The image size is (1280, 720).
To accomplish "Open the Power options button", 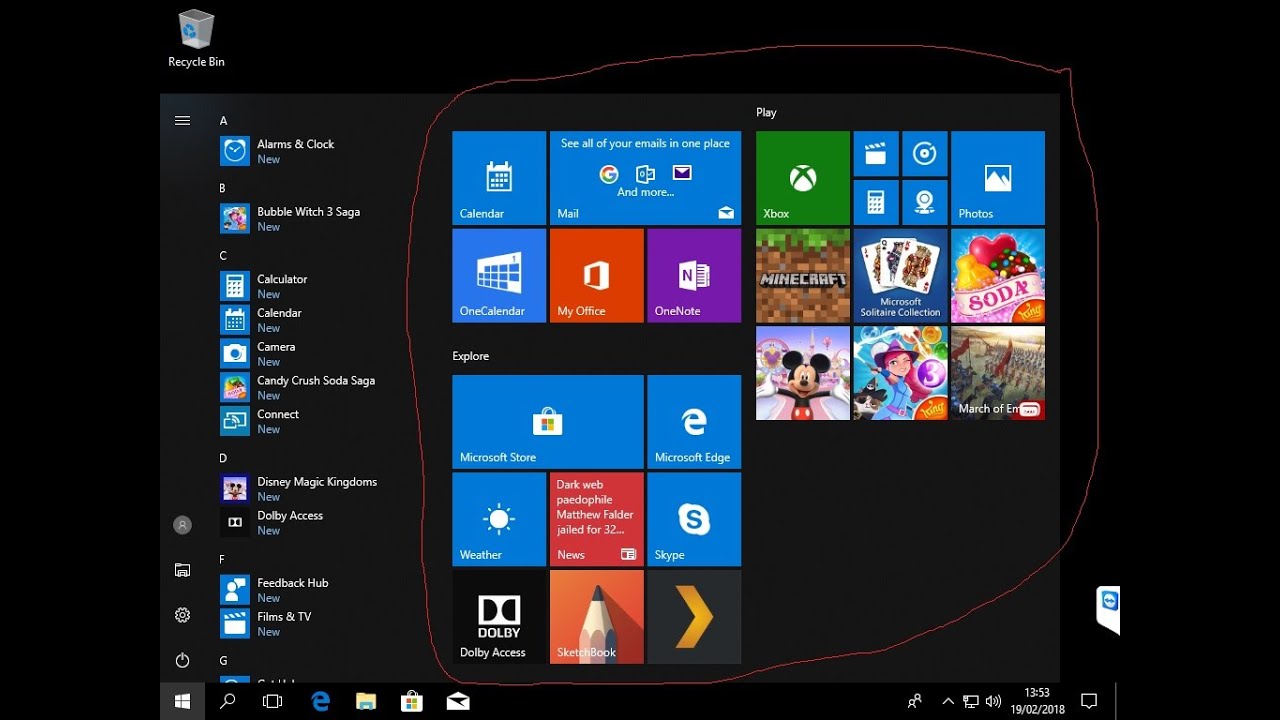I will pos(182,660).
